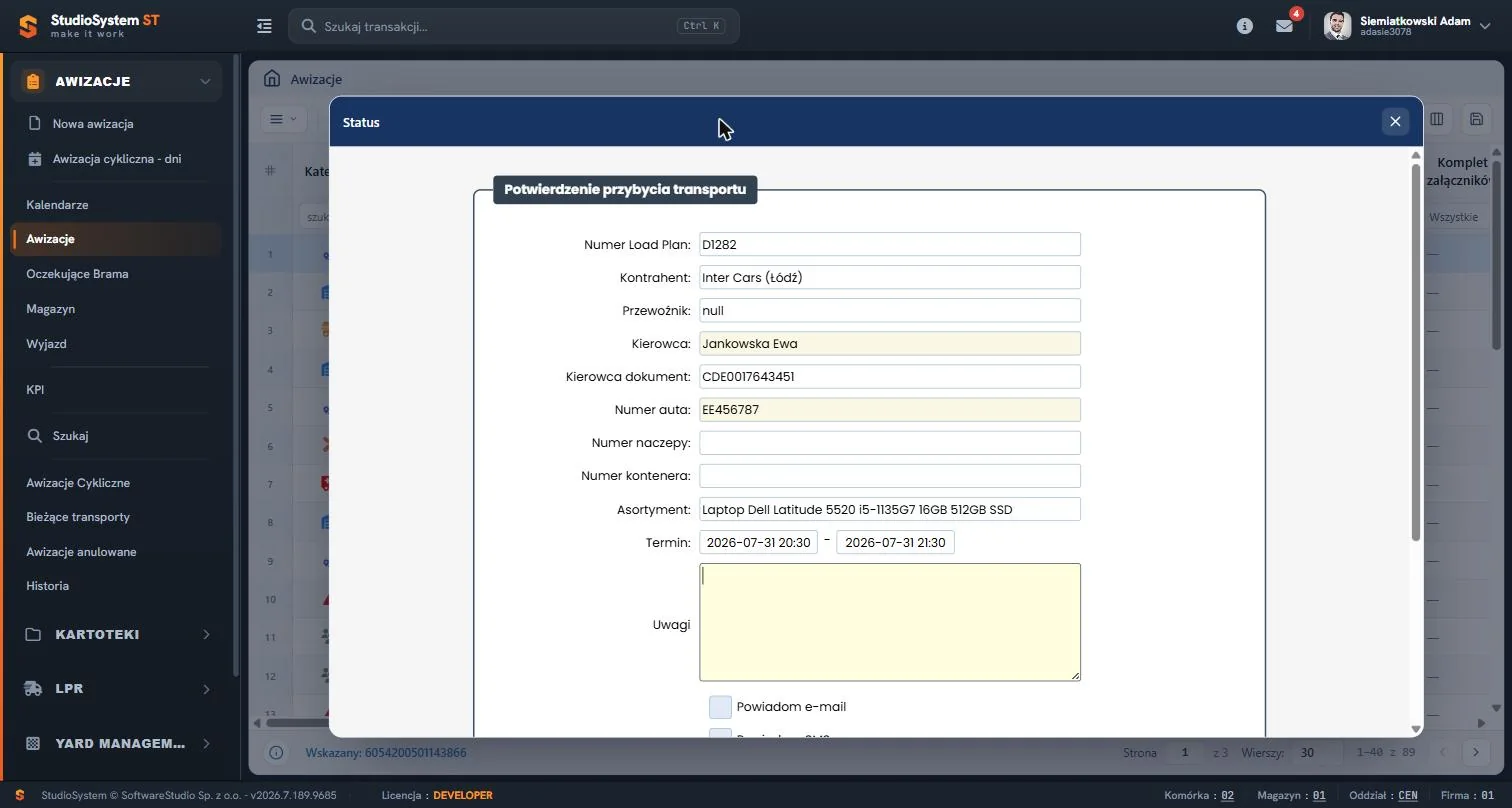Click the Termin start date 2026-07-31 20:30
The image size is (1512, 808).
point(758,542)
